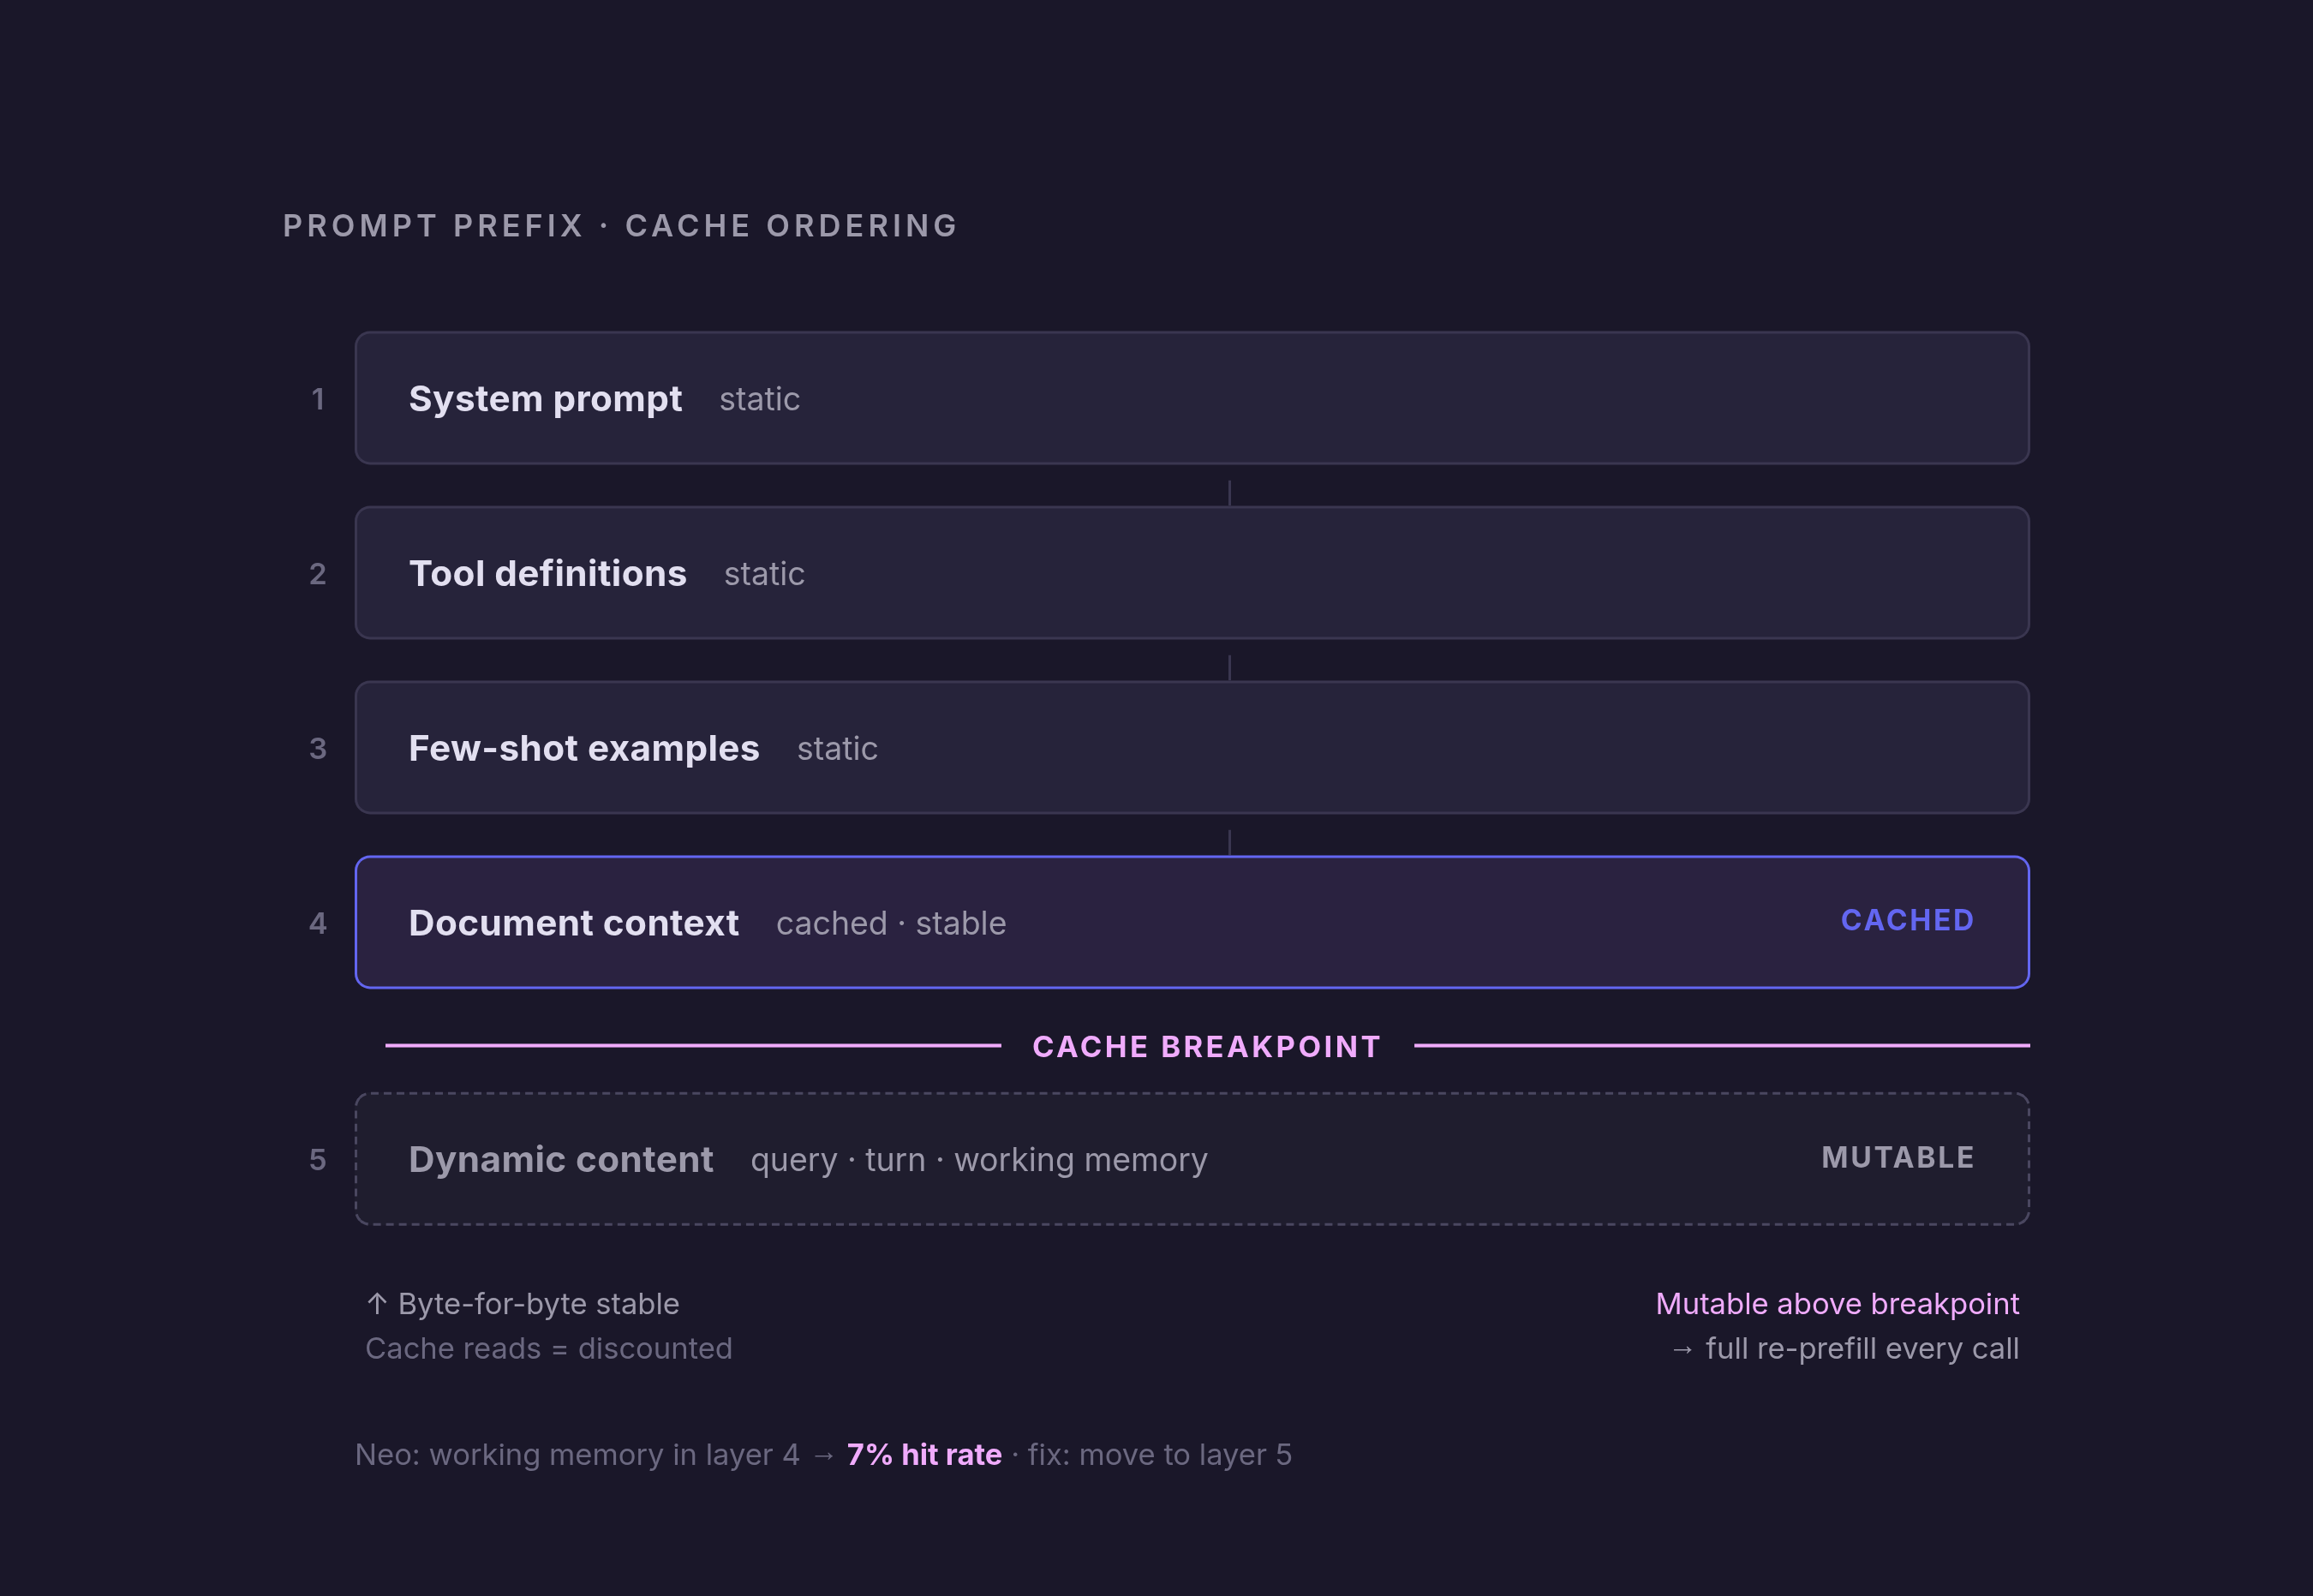Click the 'static' tag beside System prompt
Viewport: 2313px width, 1596px height.
(x=759, y=399)
